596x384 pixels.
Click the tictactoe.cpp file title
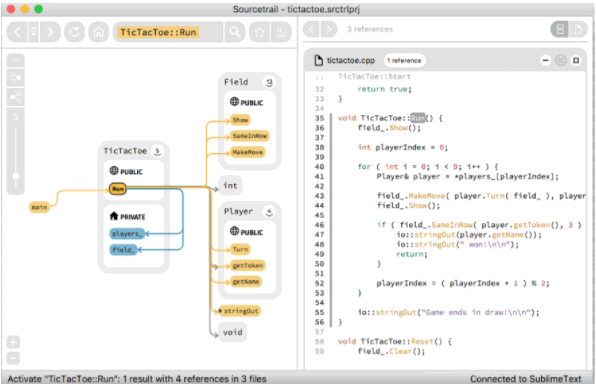tap(350, 60)
